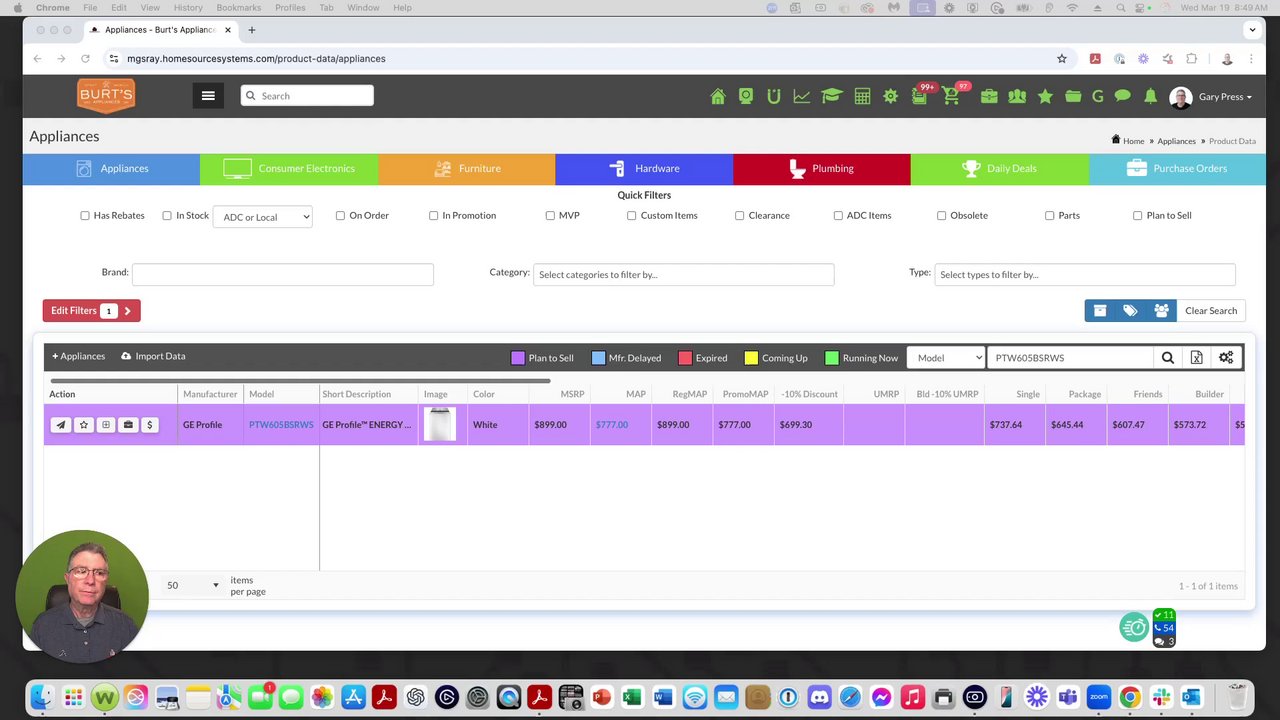Open the calculator icon in the header
Screen dimensions: 1280x720
coord(862,96)
